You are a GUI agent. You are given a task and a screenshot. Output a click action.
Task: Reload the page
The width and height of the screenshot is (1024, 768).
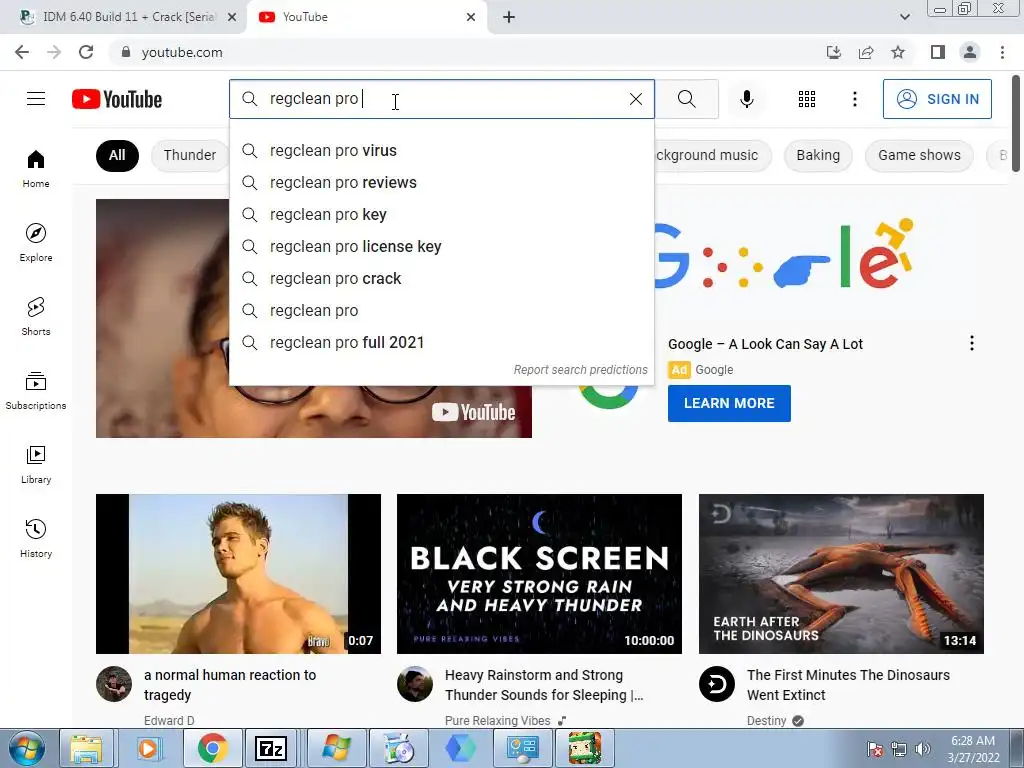pos(86,52)
